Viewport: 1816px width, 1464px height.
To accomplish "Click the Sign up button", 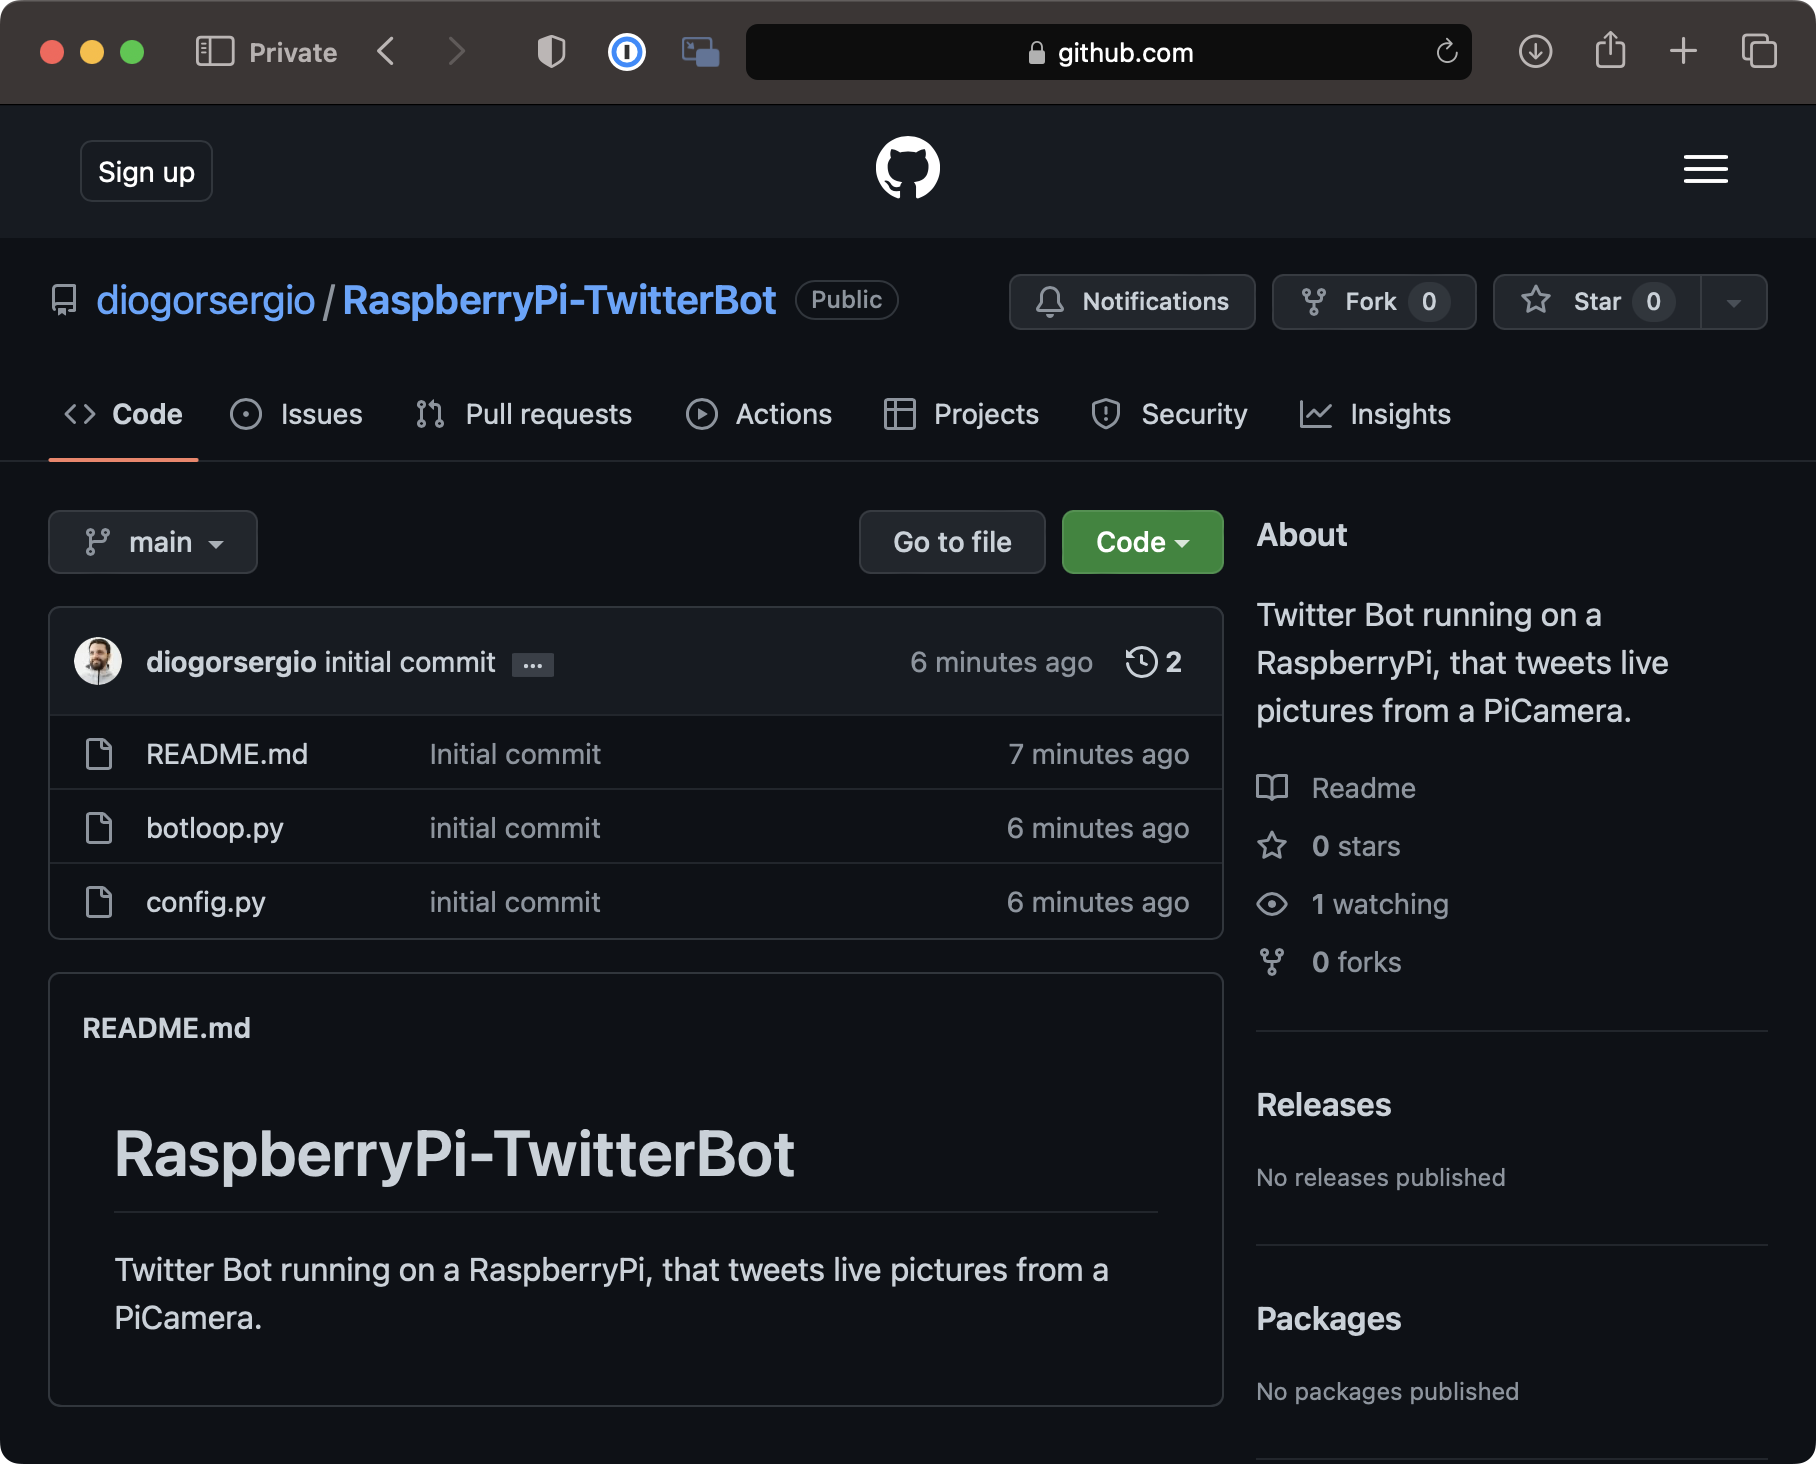I will (x=146, y=171).
